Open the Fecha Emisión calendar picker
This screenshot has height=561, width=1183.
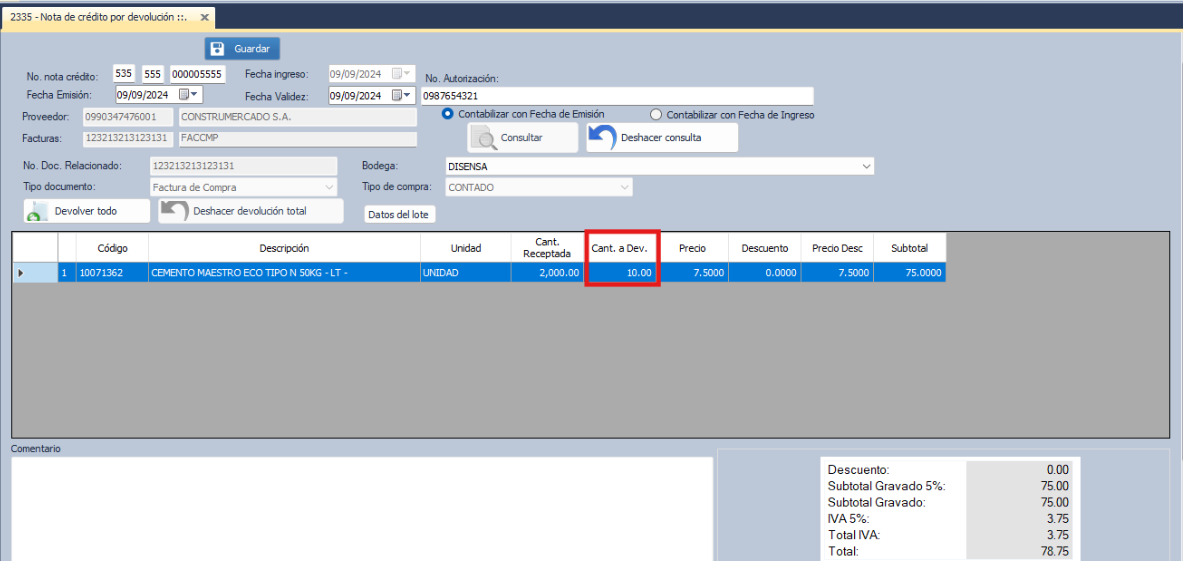coord(189,95)
